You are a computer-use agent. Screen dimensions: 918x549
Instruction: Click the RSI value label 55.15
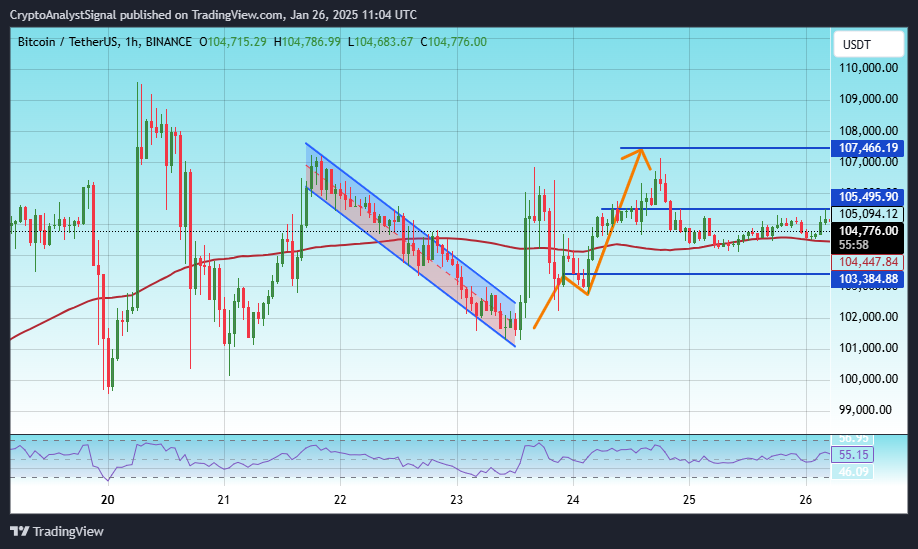point(852,455)
